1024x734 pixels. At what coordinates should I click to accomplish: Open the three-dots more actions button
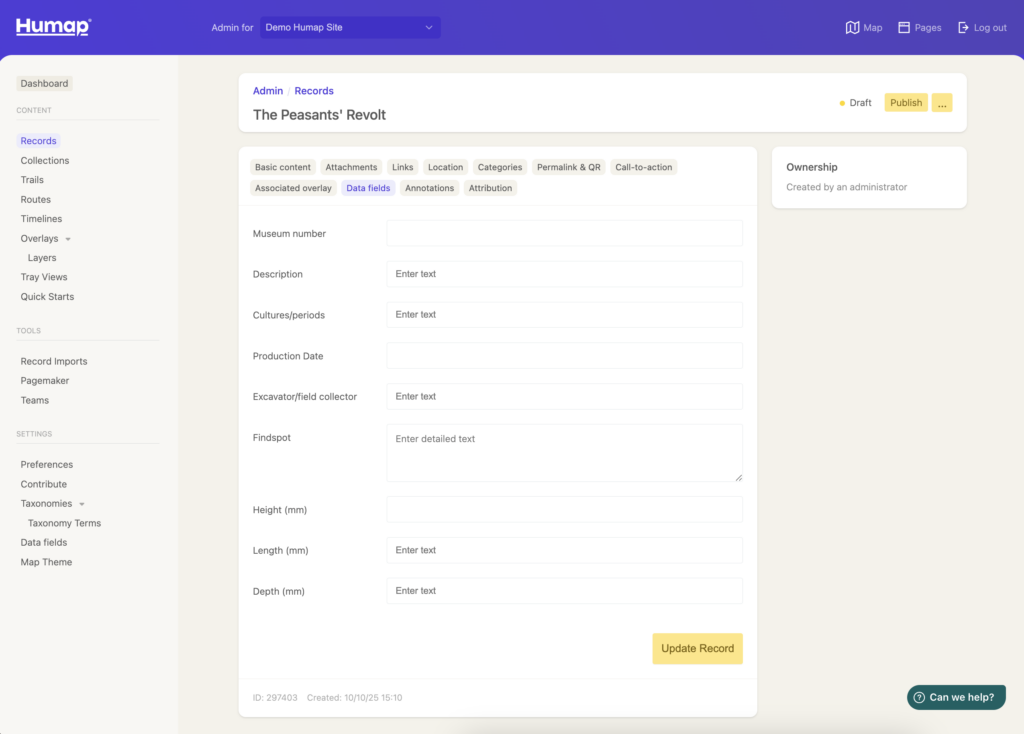pyautogui.click(x=942, y=103)
